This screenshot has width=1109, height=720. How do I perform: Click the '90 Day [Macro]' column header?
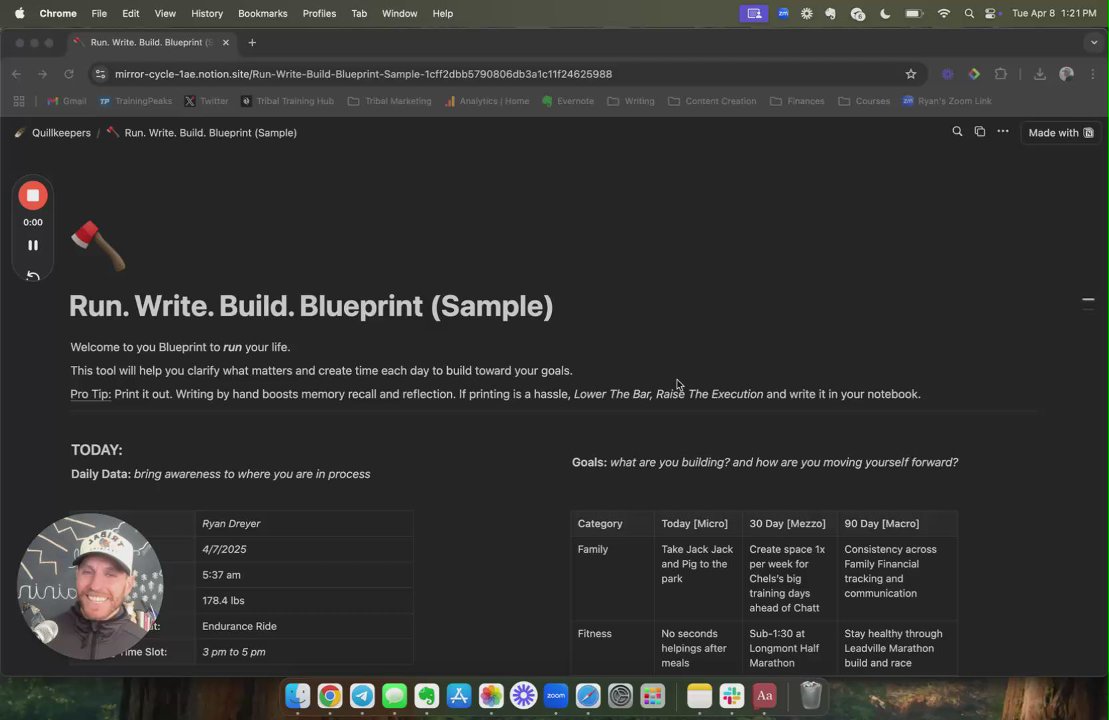tap(898, 523)
